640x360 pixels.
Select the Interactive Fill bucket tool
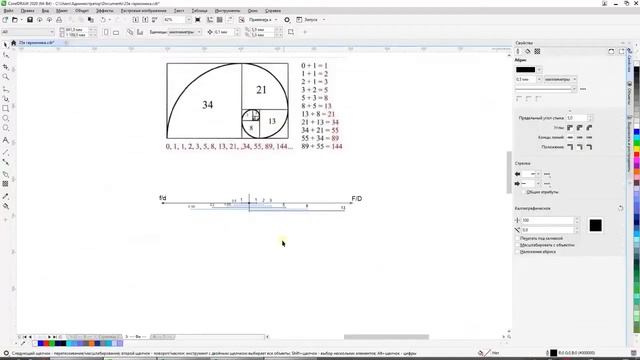(x=6, y=207)
